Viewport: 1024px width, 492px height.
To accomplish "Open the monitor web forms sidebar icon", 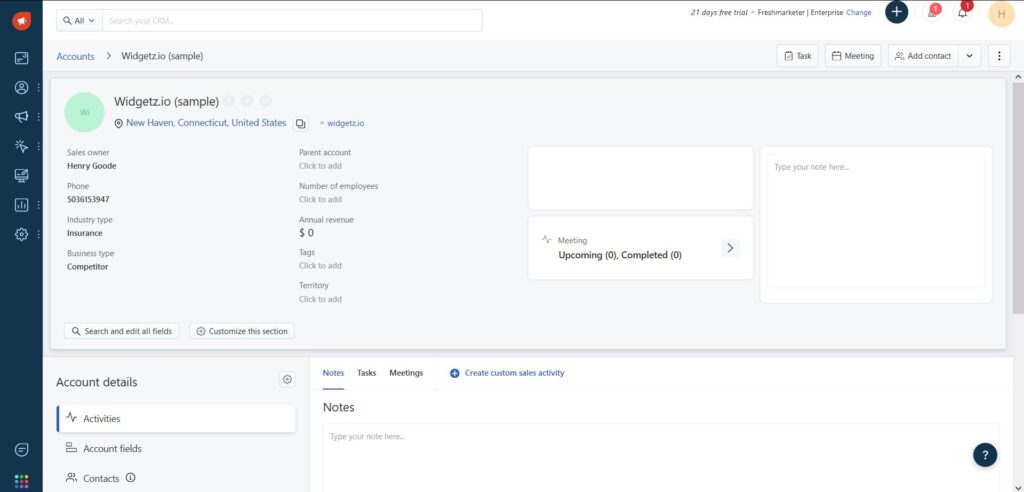I will pyautogui.click(x=22, y=176).
